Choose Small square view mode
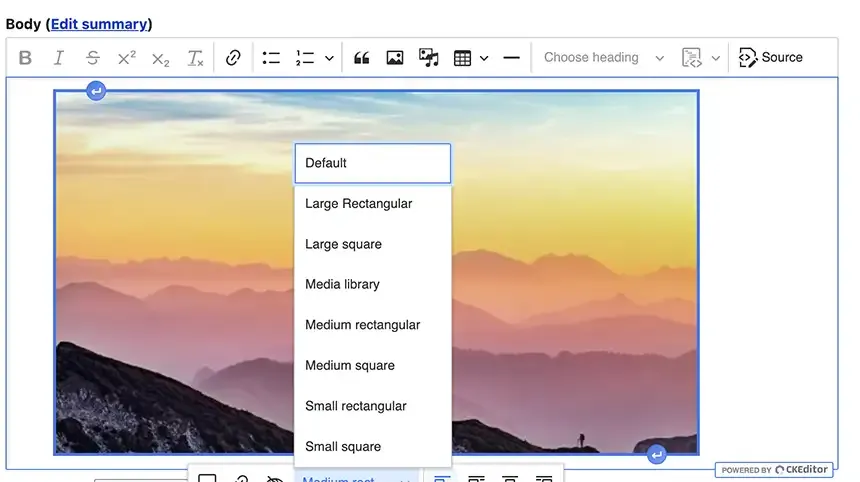This screenshot has height=482, width=860. click(372, 446)
